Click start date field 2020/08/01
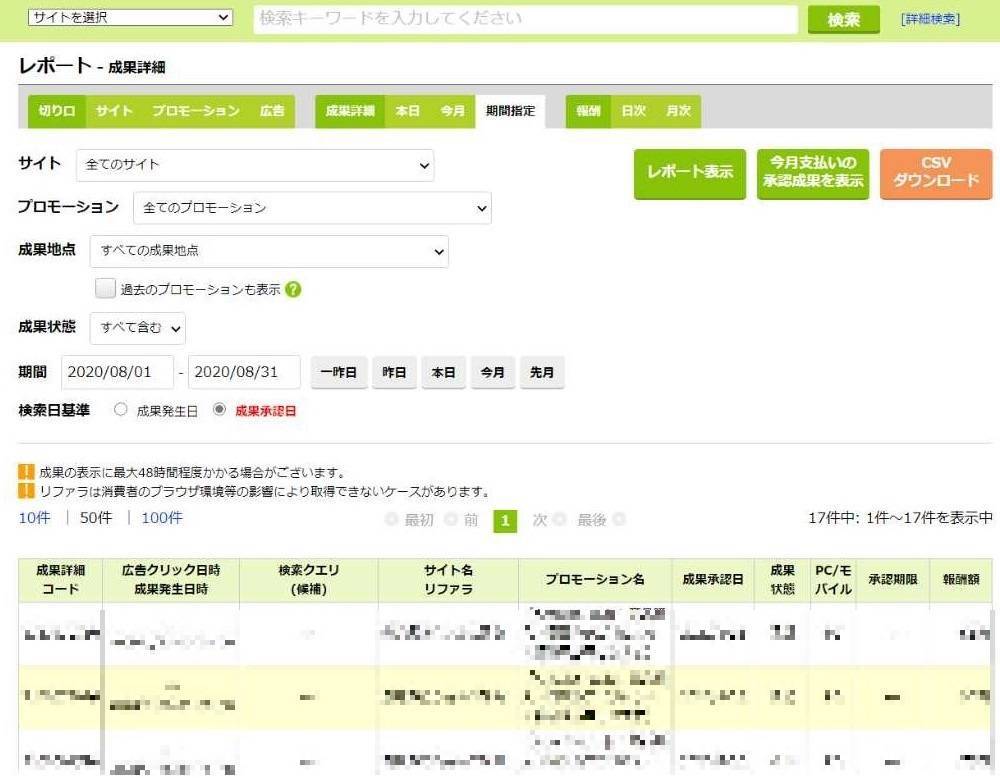The image size is (1000, 778). point(117,372)
